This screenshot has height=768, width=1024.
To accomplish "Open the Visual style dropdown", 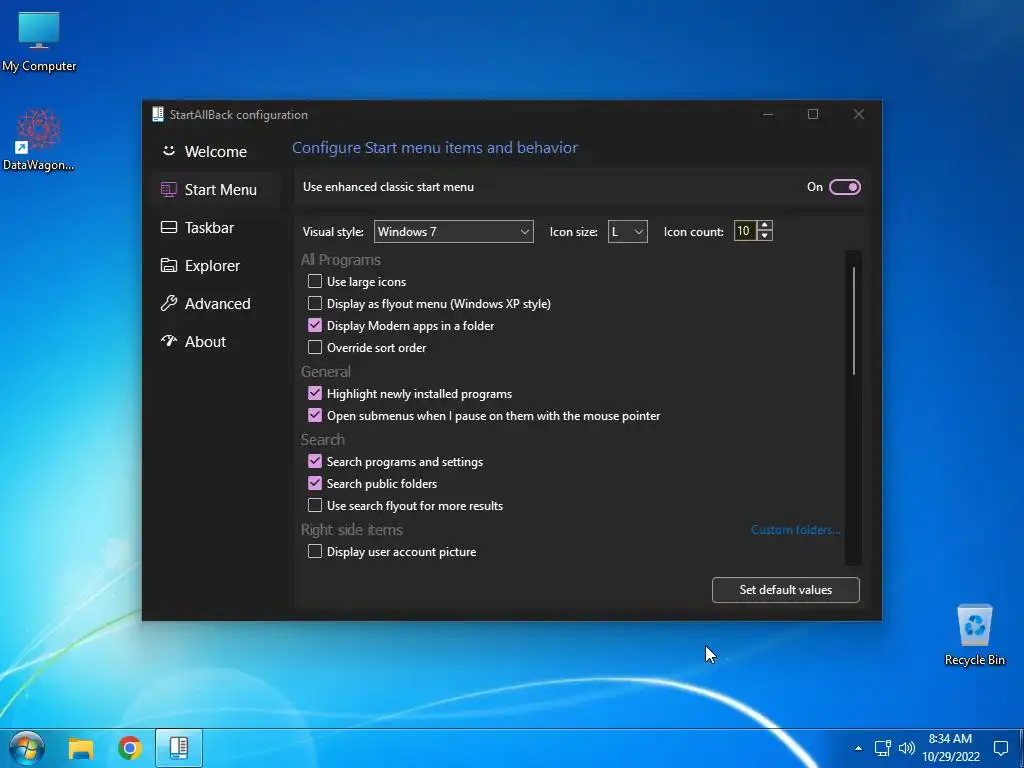I will point(453,231).
